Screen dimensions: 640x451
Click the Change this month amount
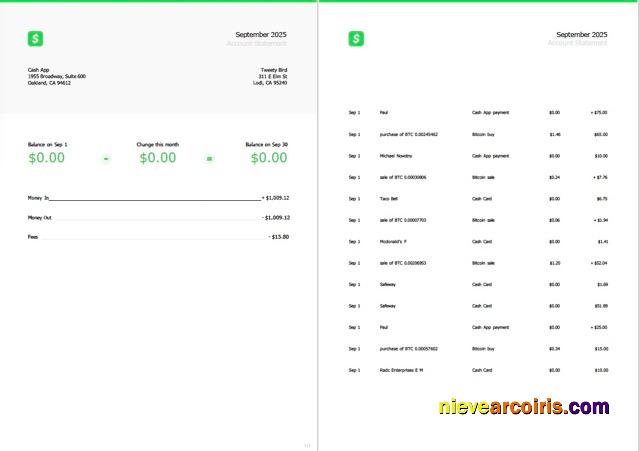click(157, 158)
